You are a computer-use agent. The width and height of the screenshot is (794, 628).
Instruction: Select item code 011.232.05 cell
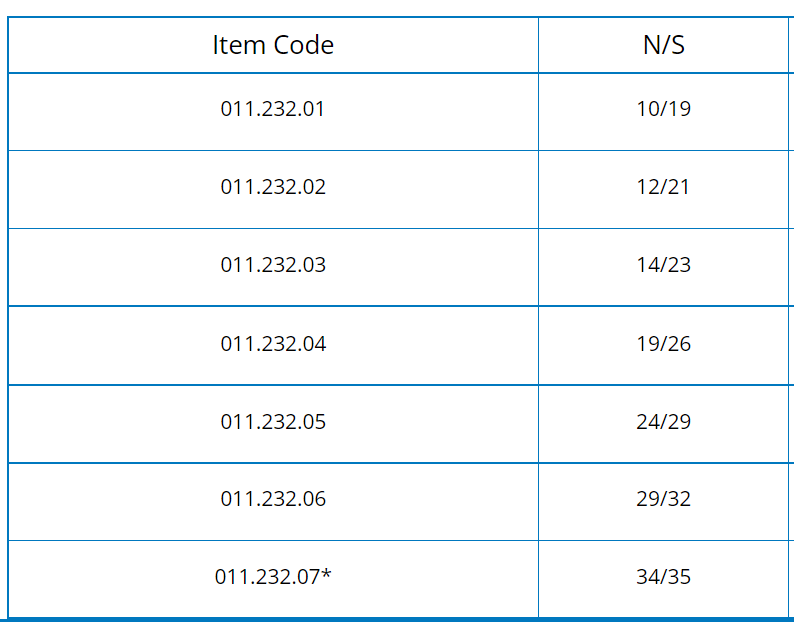pyautogui.click(x=273, y=422)
